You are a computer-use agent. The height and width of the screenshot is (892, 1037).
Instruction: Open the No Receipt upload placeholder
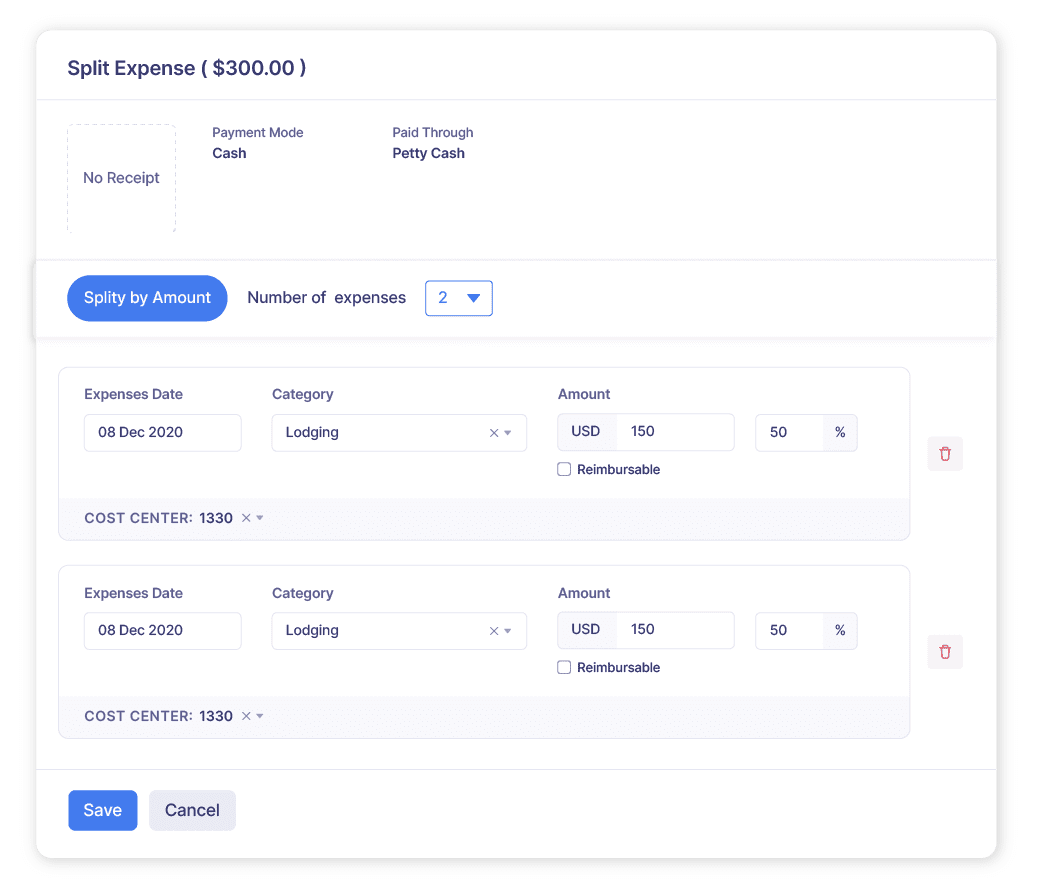pyautogui.click(x=121, y=178)
